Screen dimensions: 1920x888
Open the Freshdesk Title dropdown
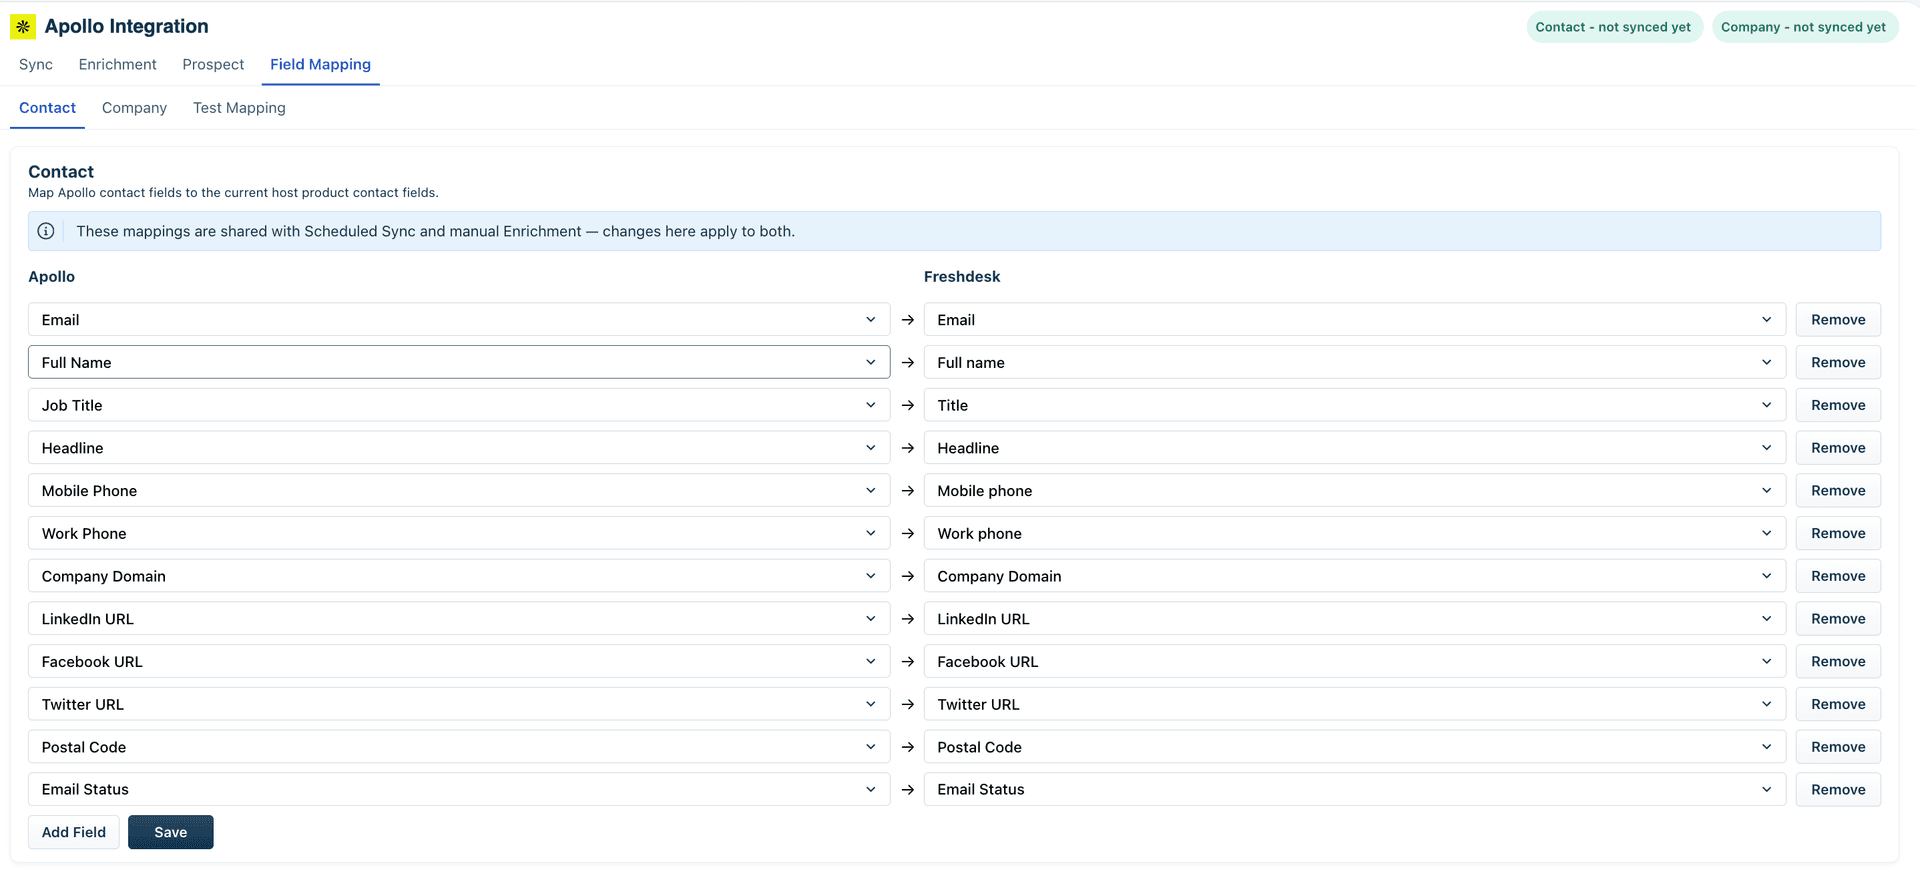pos(1355,405)
